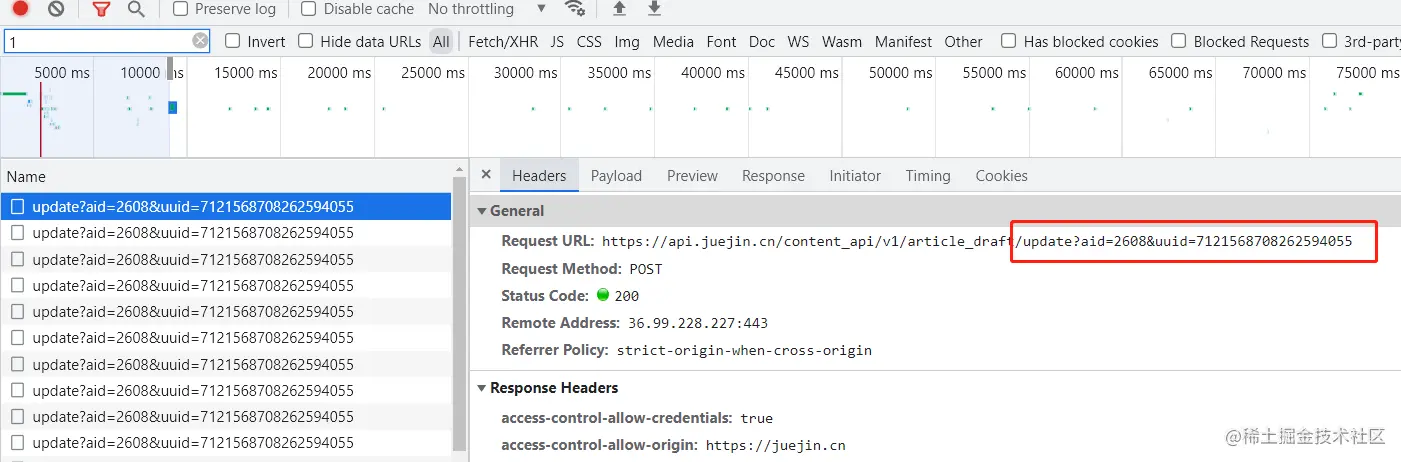
Task: Click the export HAR download arrow icon
Action: [654, 9]
